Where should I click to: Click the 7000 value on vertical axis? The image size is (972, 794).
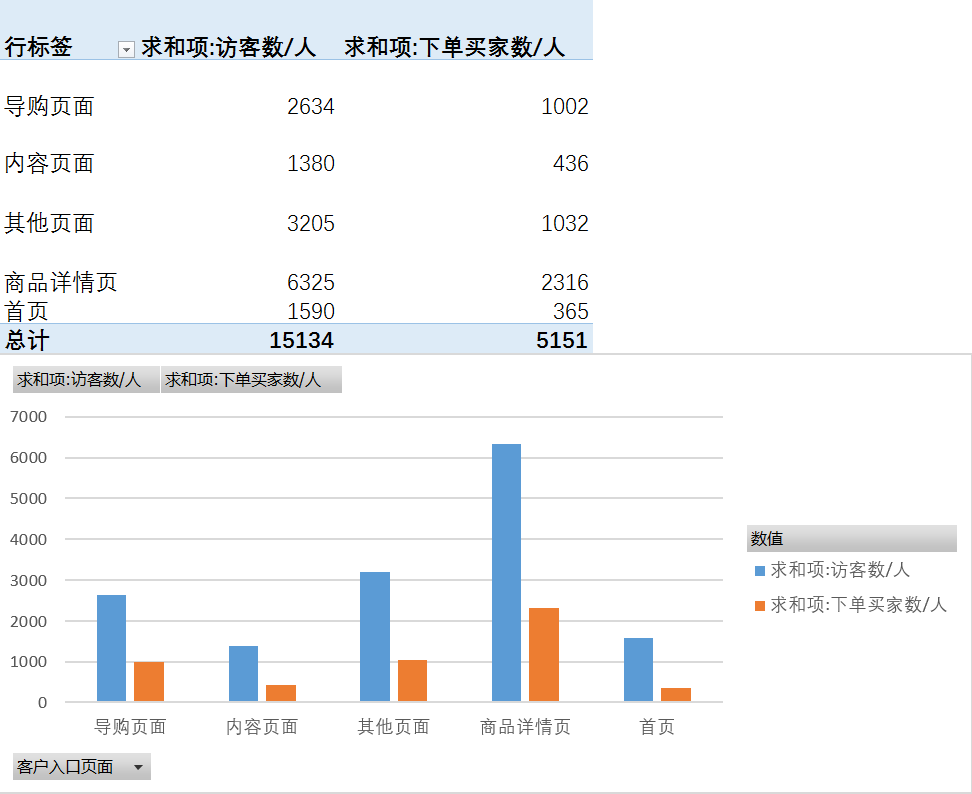click(x=29, y=416)
